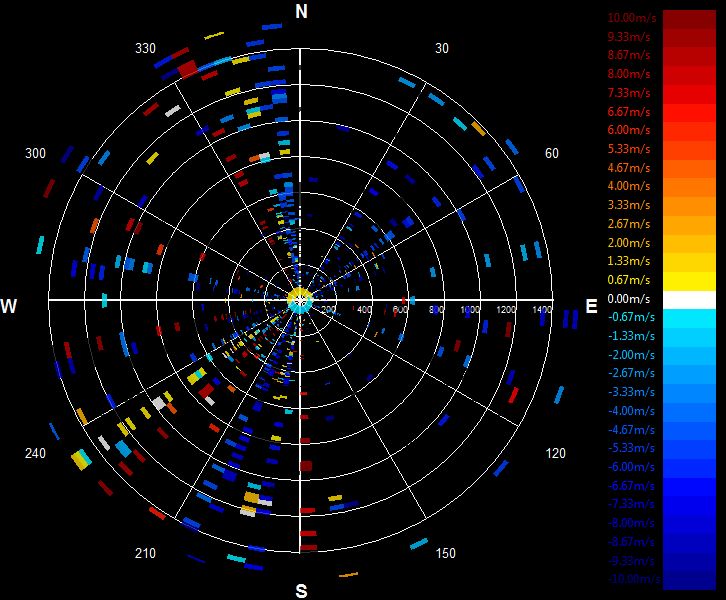Click the 200 range ring label

[x=328, y=309]
